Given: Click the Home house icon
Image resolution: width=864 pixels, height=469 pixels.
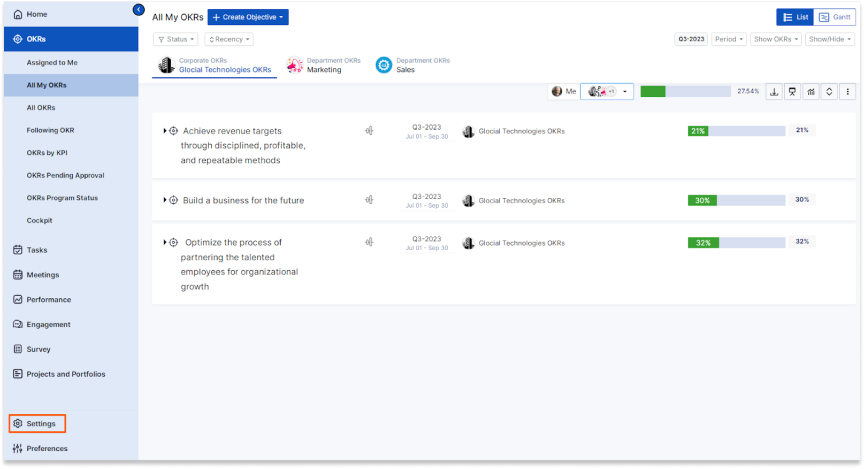Looking at the screenshot, I should (x=18, y=14).
